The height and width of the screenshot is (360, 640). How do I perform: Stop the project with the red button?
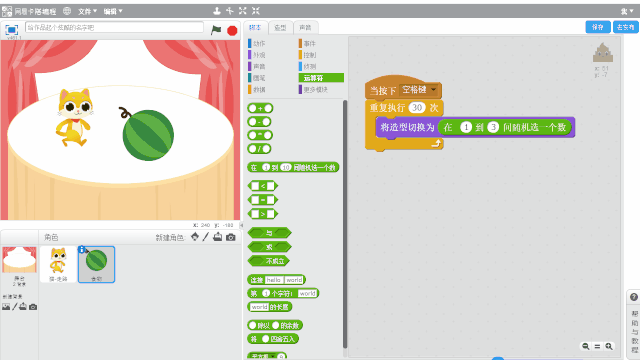(232, 30)
